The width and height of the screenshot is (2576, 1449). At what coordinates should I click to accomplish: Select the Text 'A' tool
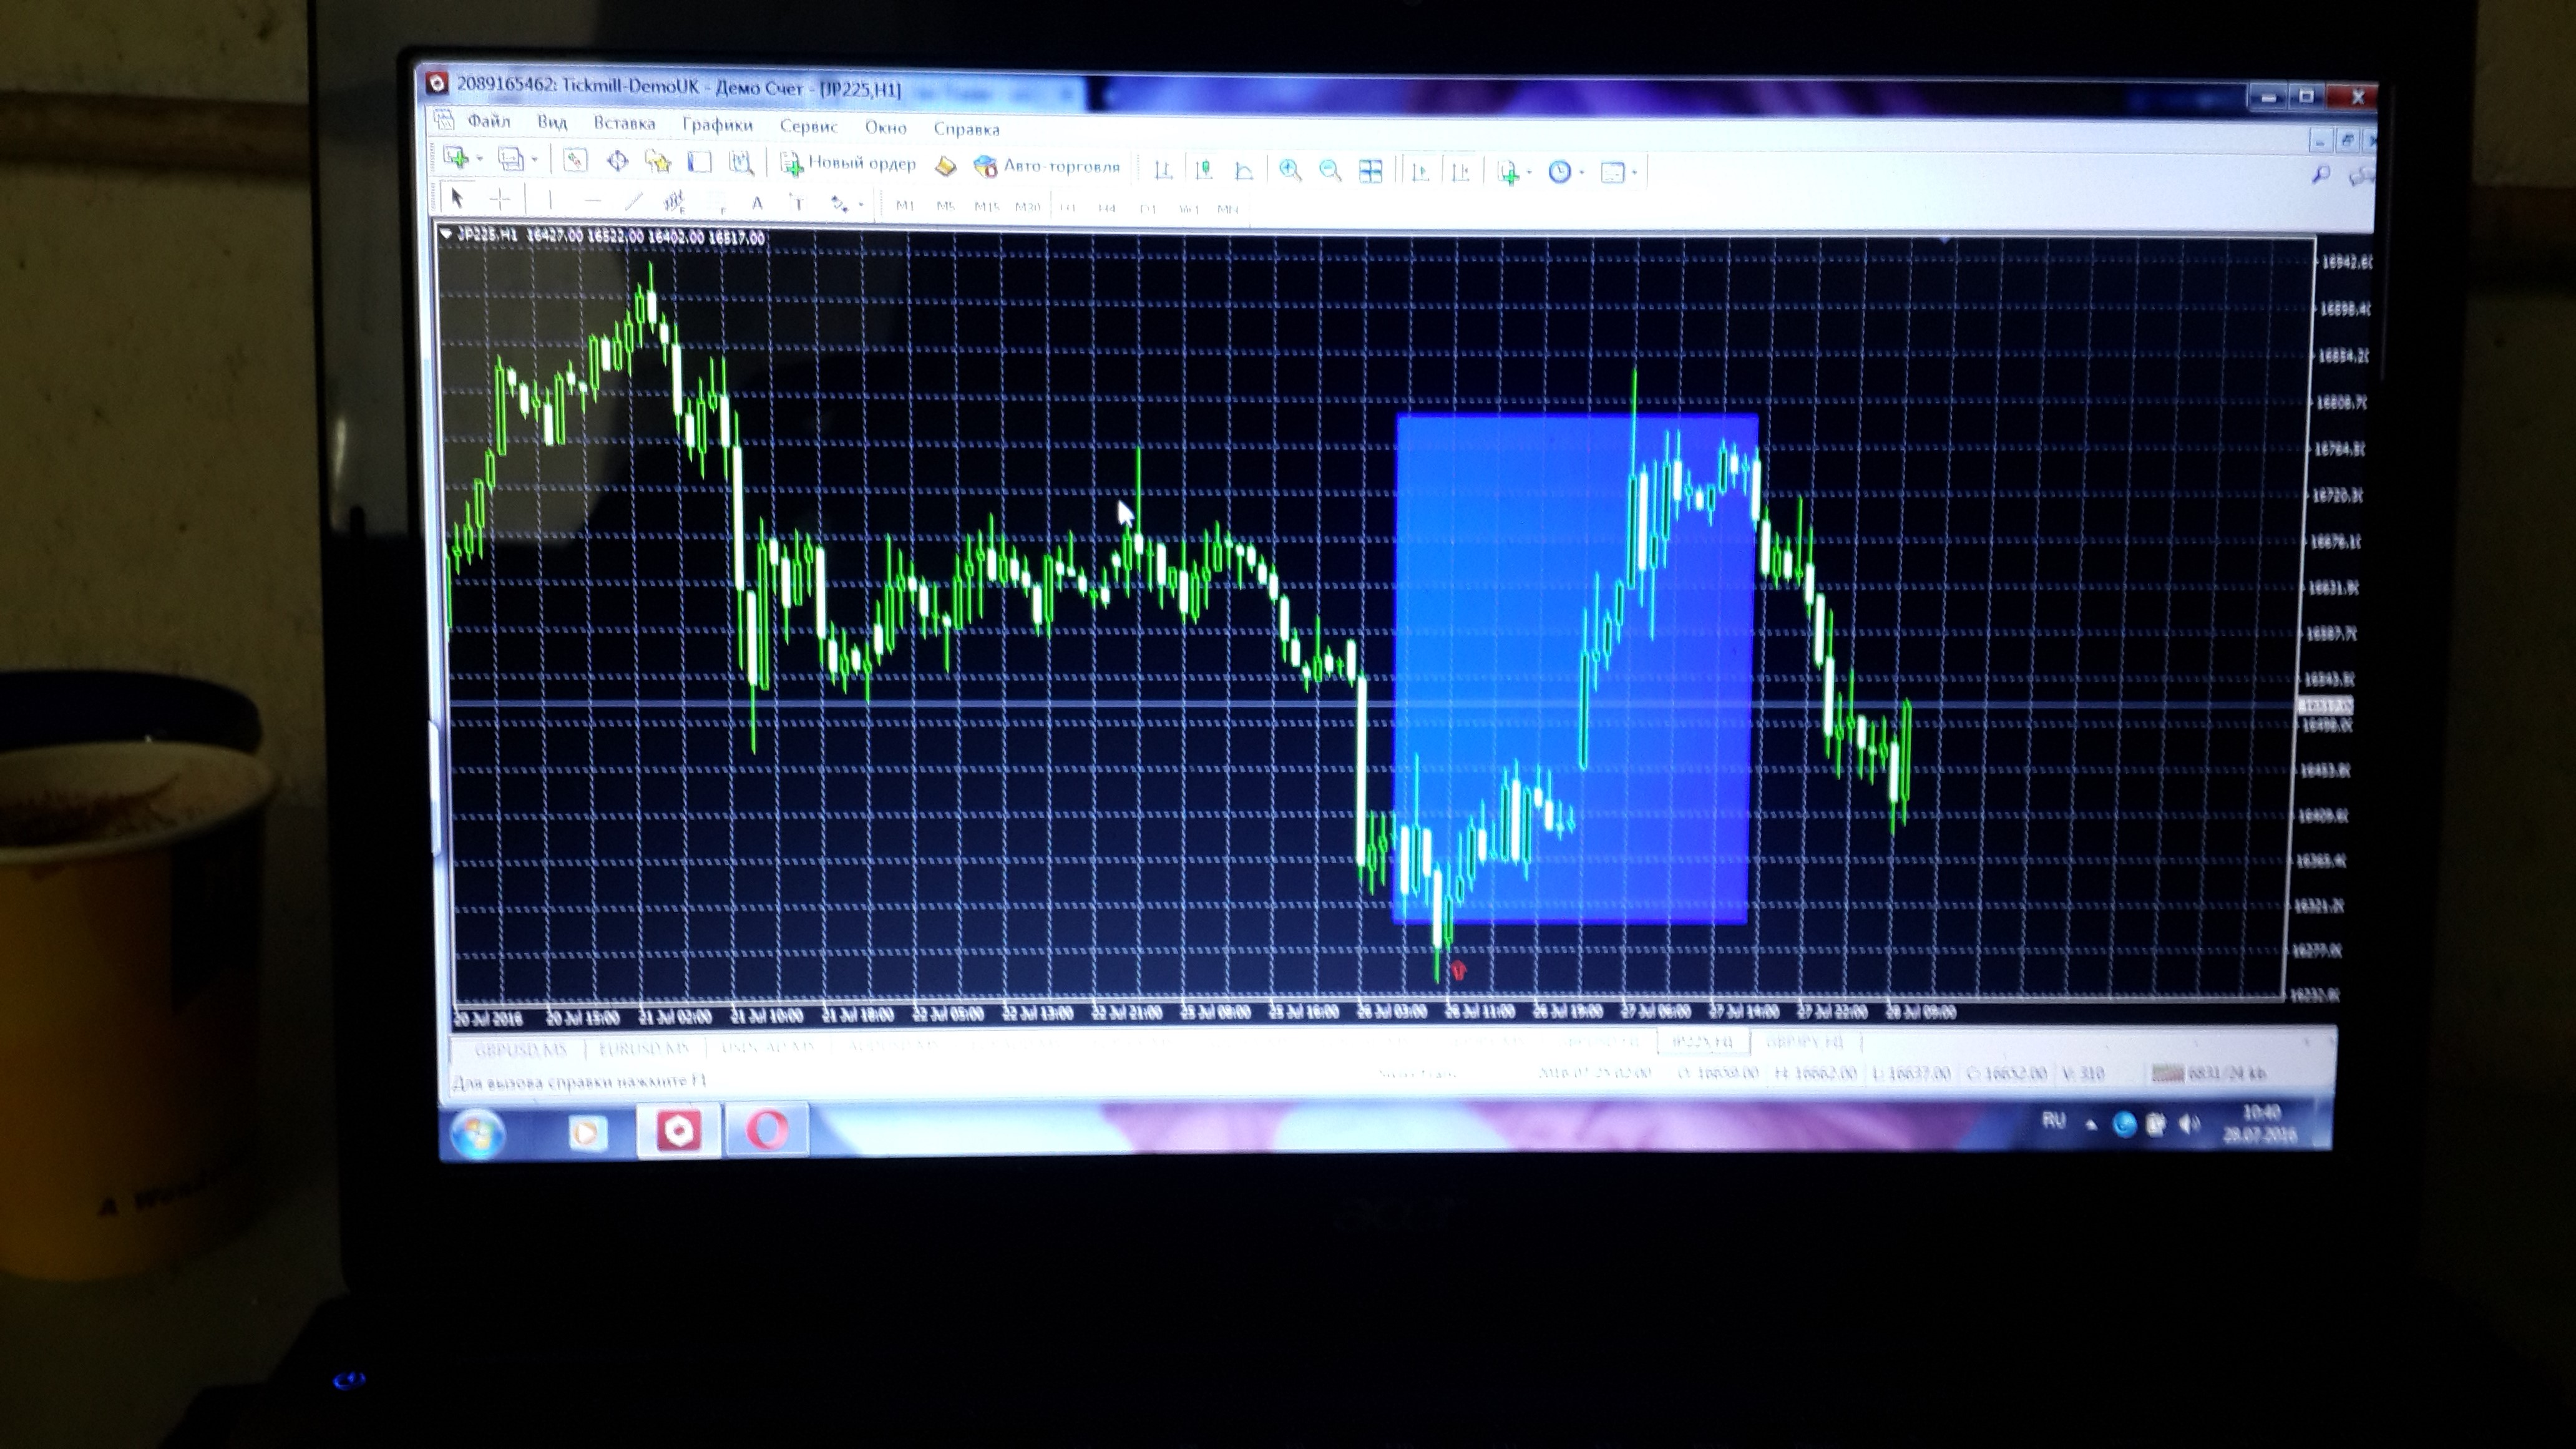point(757,203)
